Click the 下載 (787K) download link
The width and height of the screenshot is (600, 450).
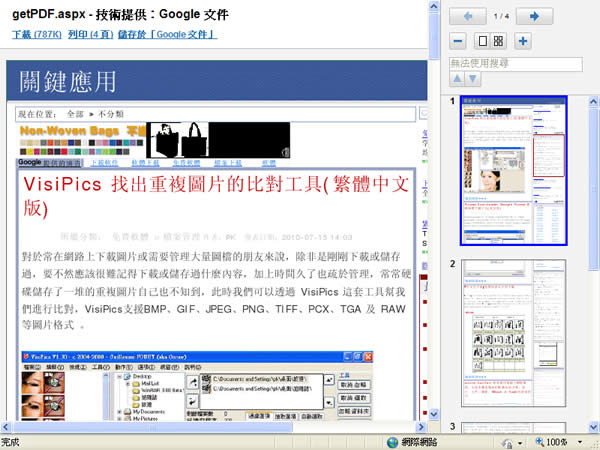tap(37, 34)
